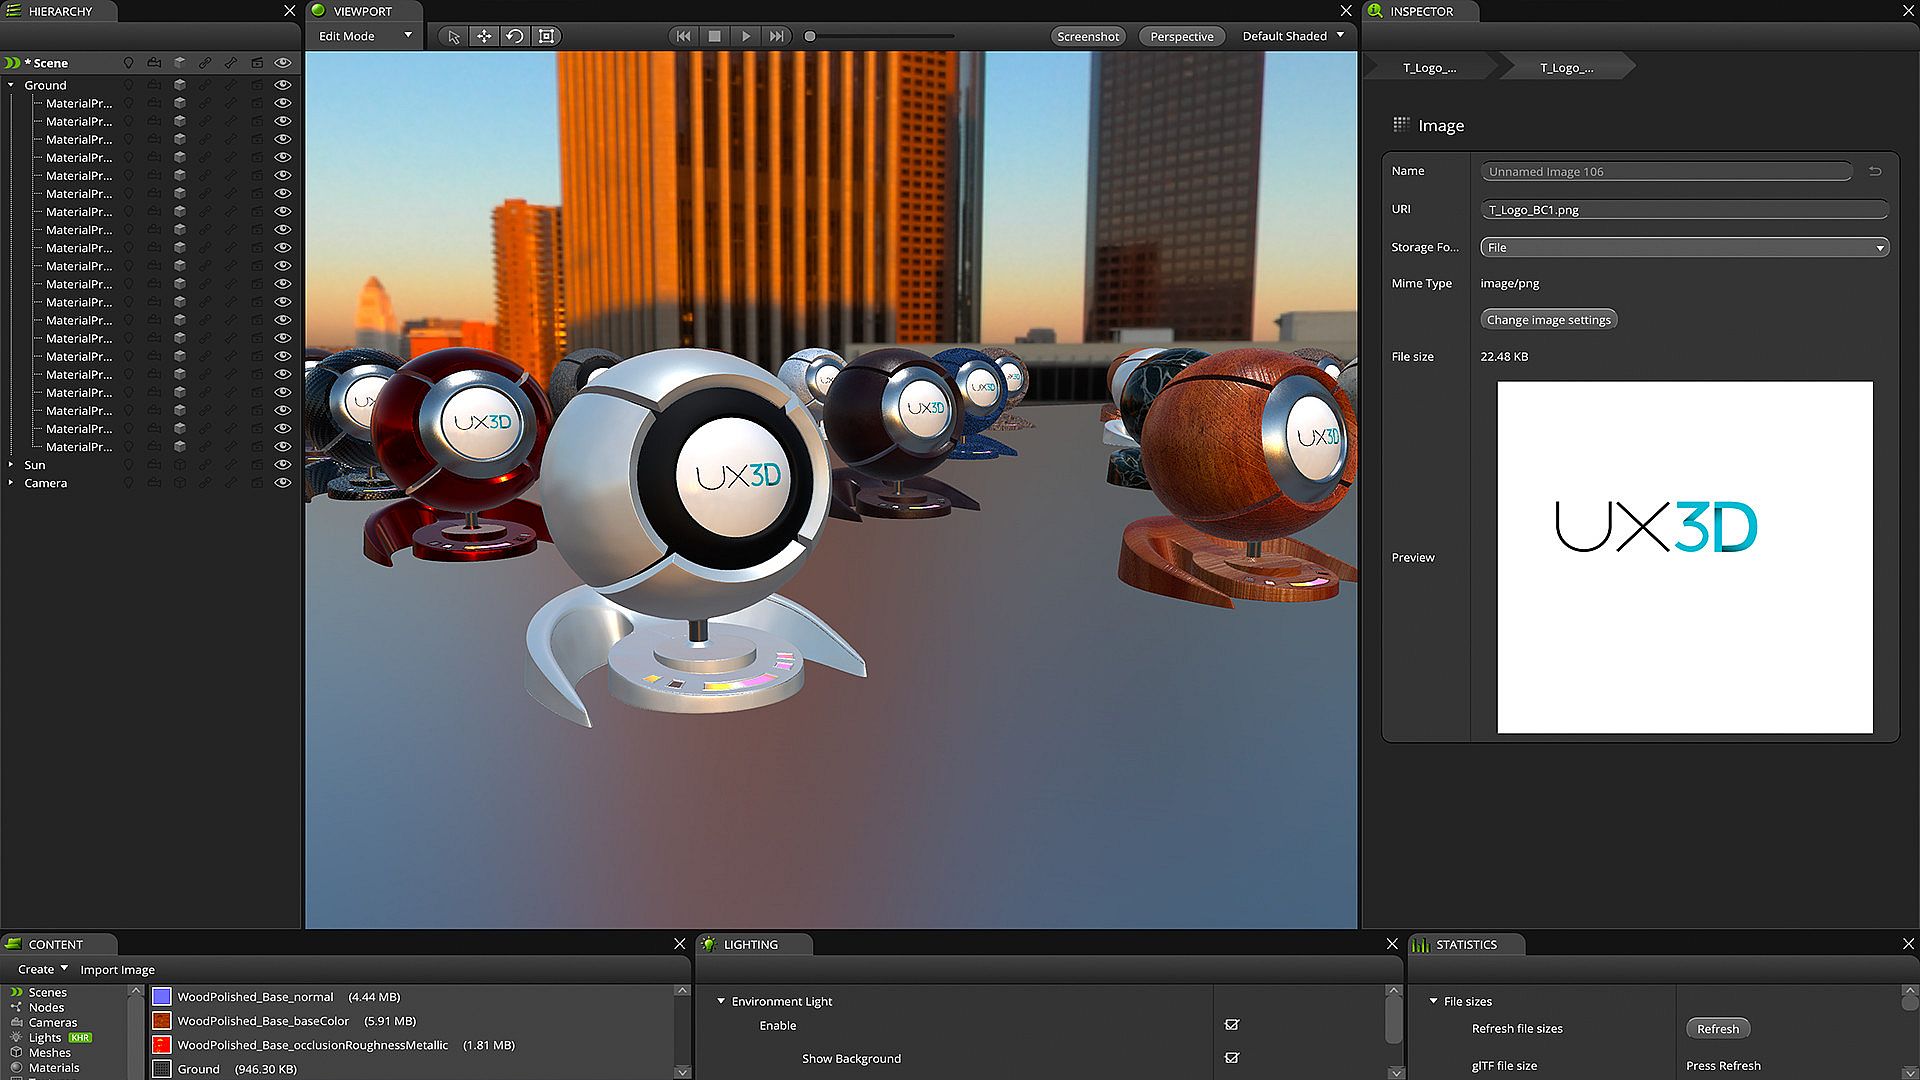This screenshot has height=1080, width=1920.
Task: Open the Create menu in Content
Action: click(42, 969)
